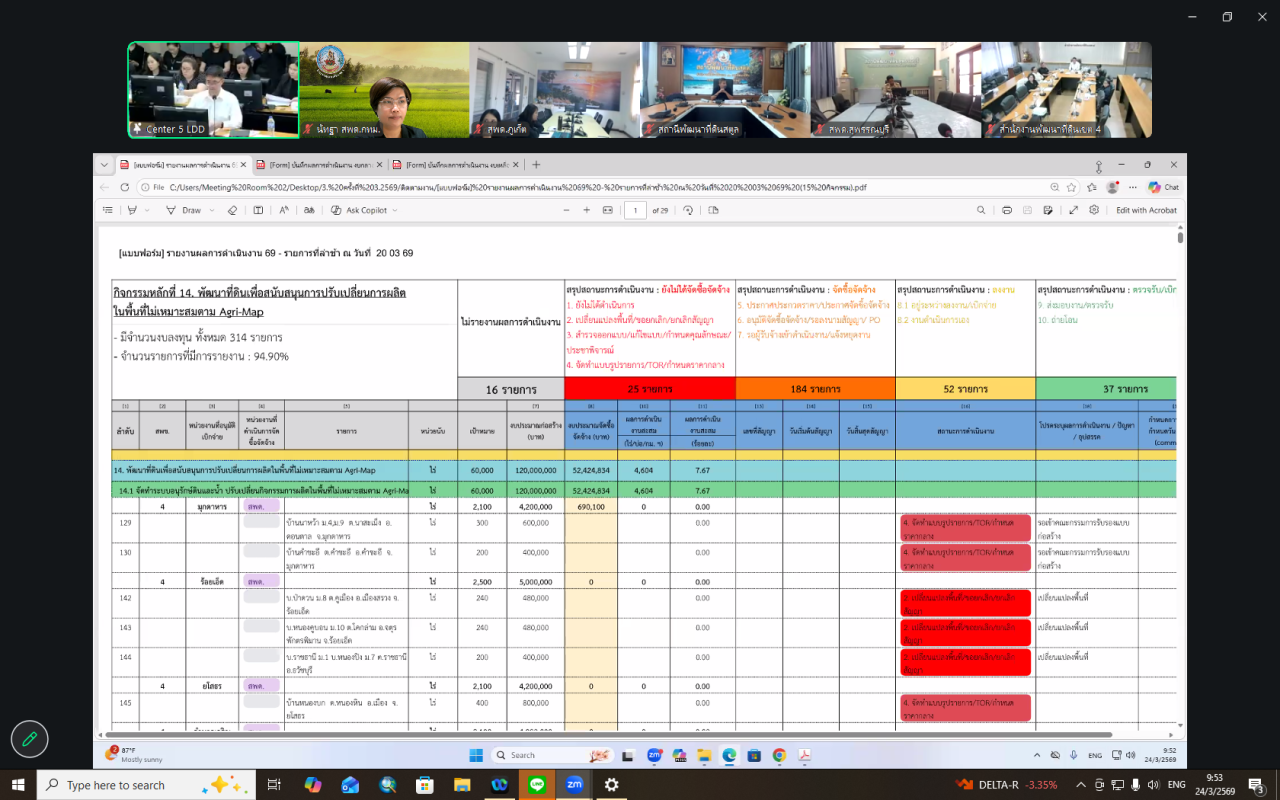Expand the highlight tool options arrow

145,210
